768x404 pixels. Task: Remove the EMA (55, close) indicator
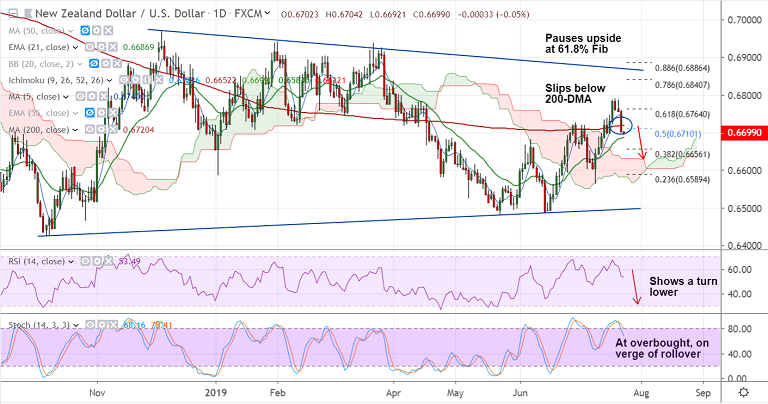(113, 113)
